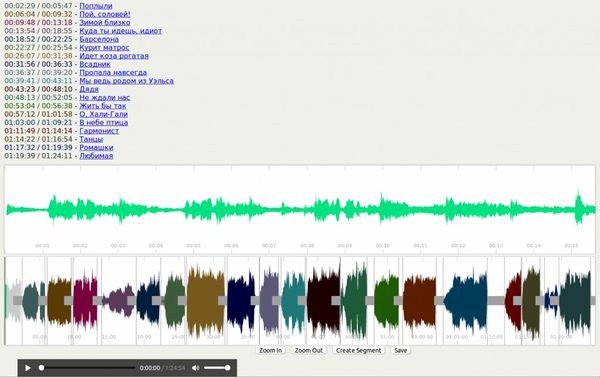600x378 pixels.
Task: Open the track link Пой, соловей!
Action: click(104, 15)
